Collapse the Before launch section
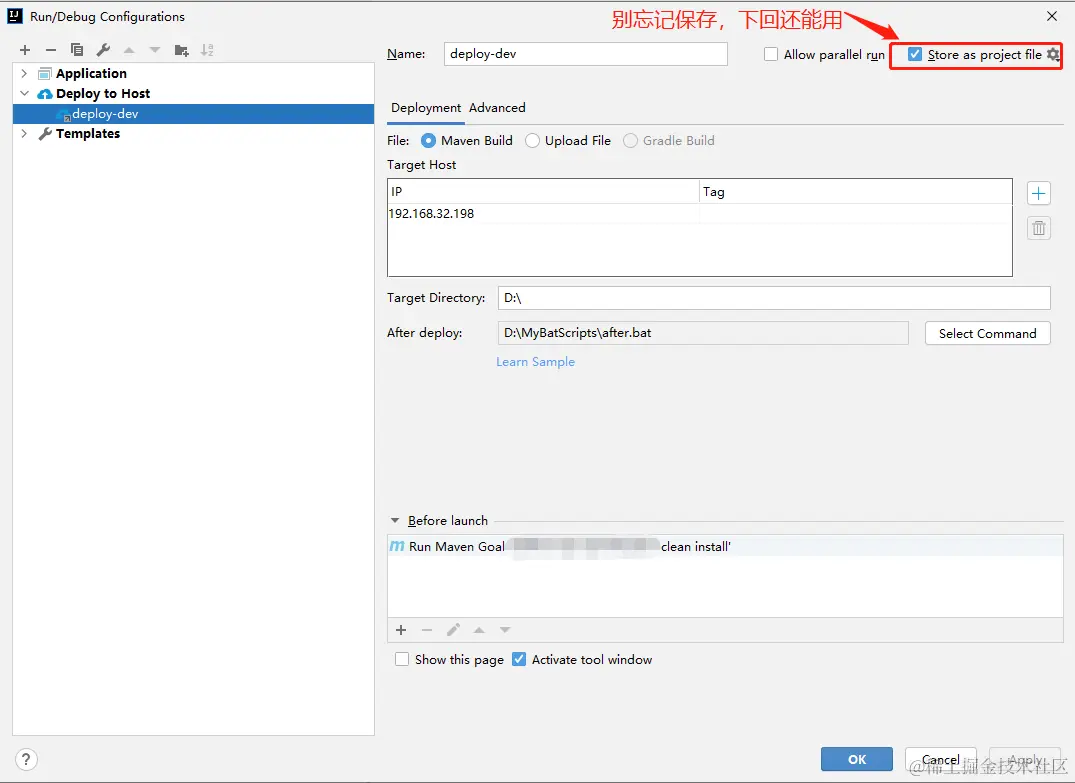The height and width of the screenshot is (783, 1075). pos(395,521)
